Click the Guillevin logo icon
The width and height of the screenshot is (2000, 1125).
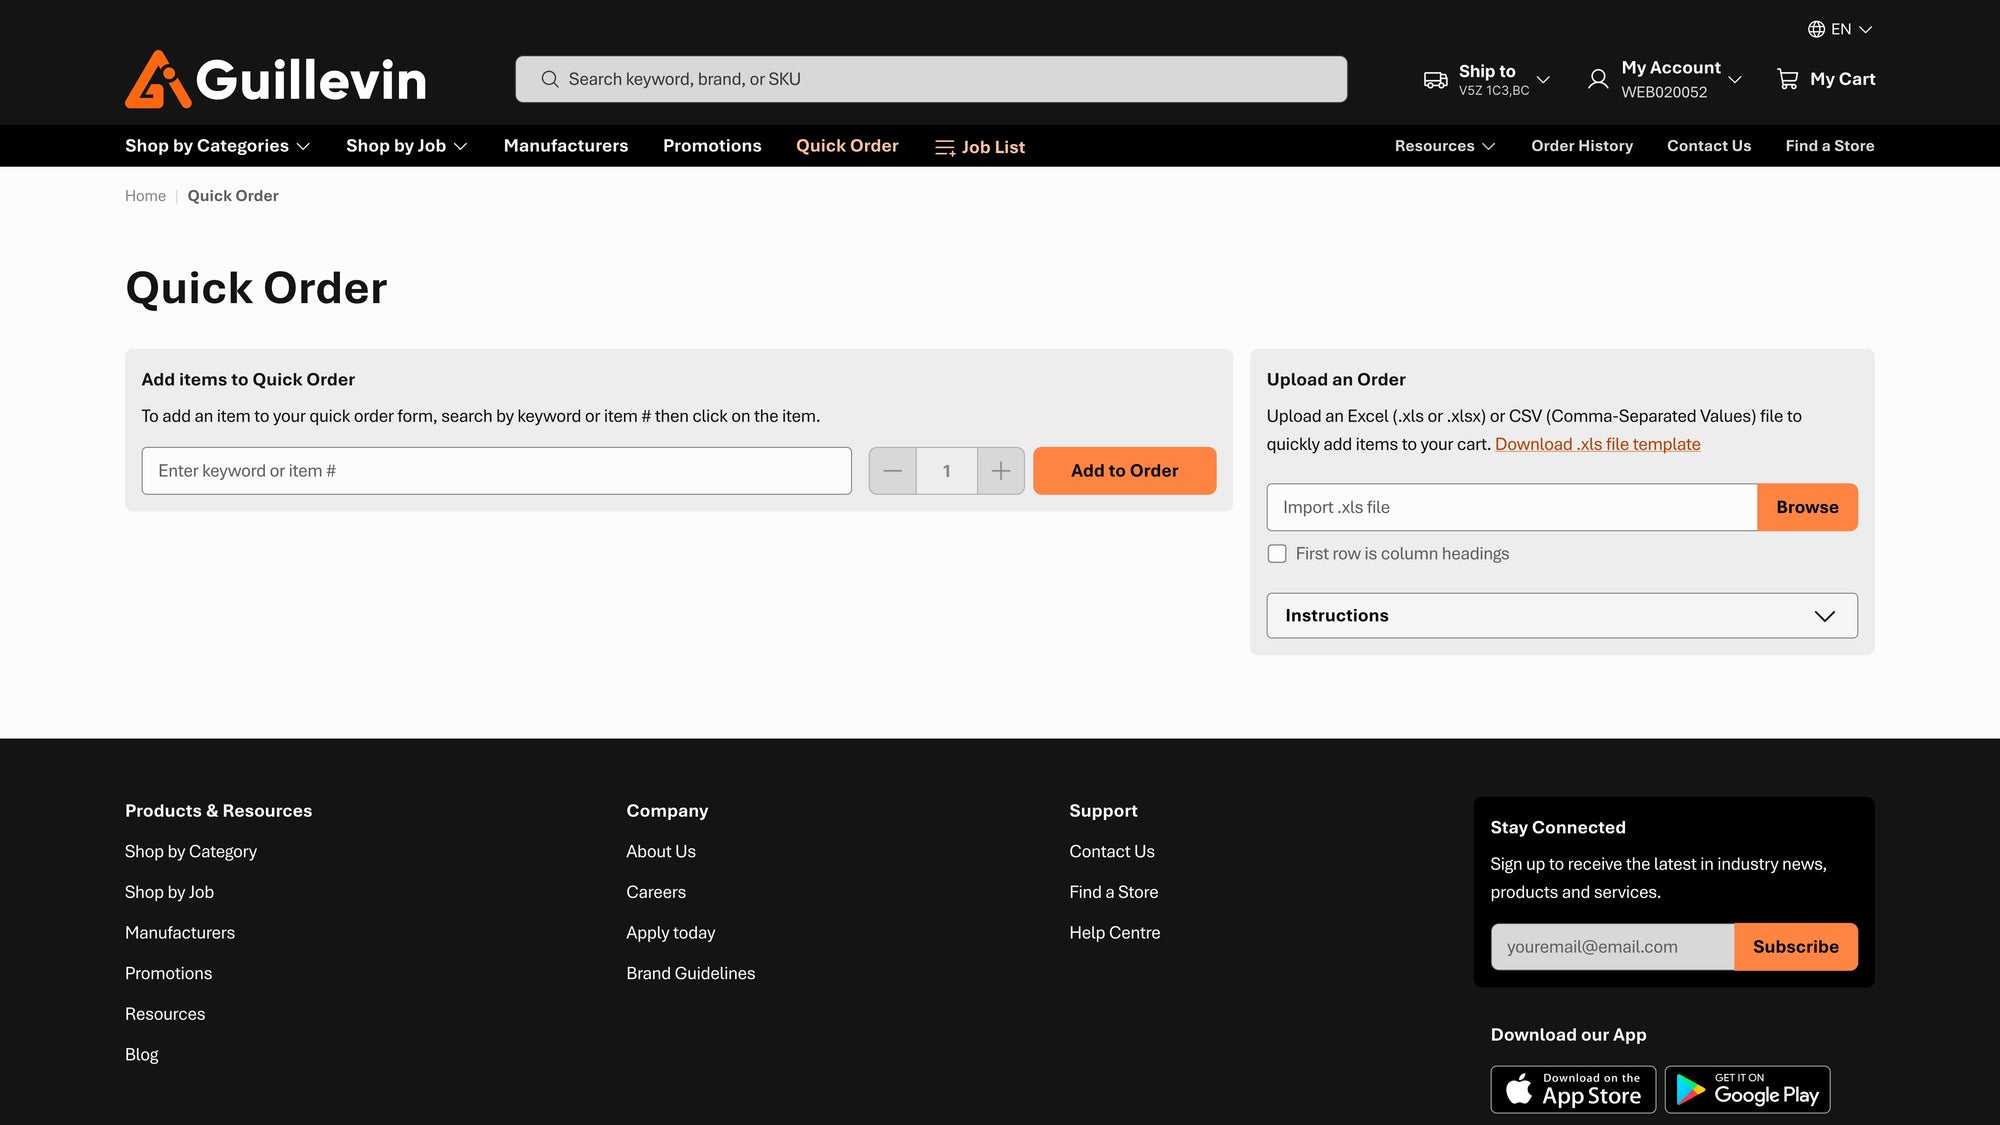(157, 80)
